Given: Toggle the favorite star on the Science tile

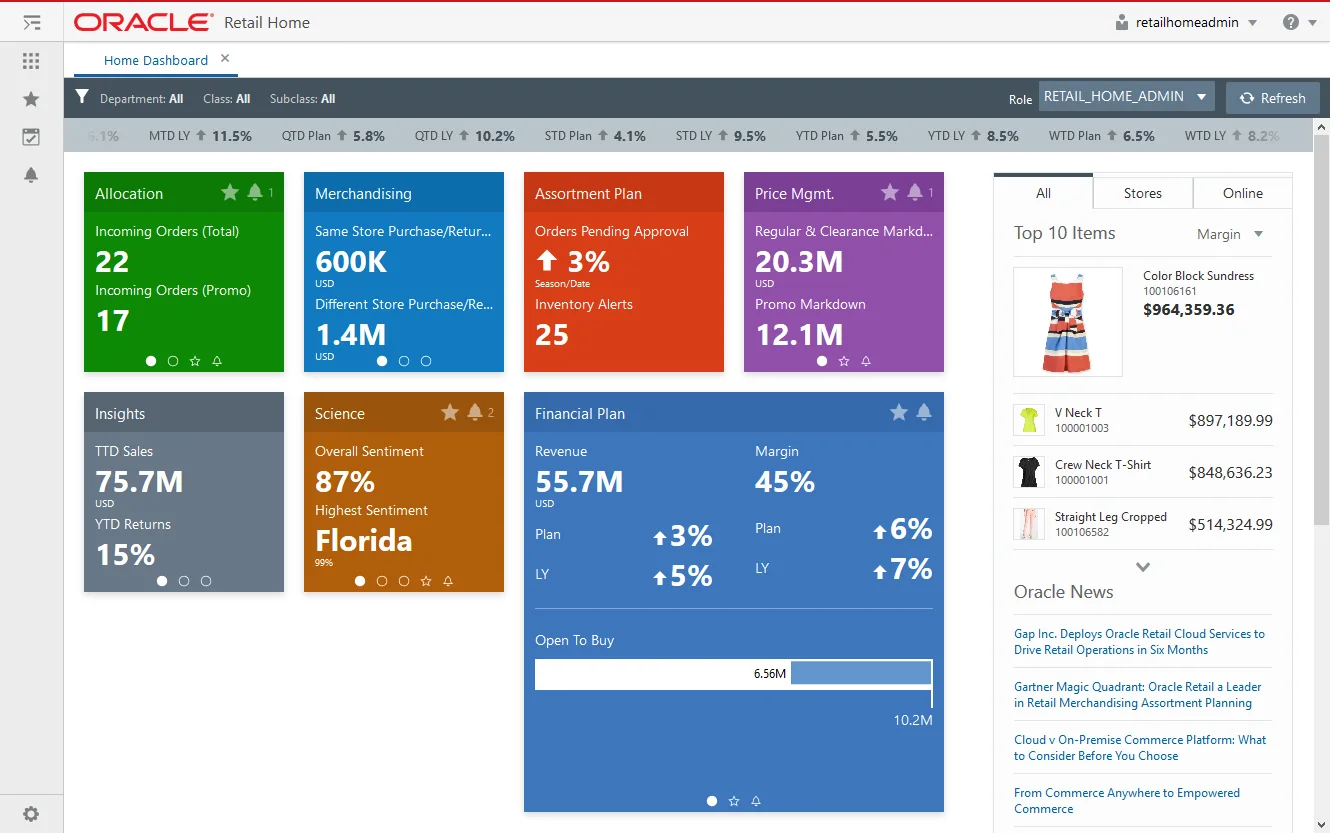Looking at the screenshot, I should click(x=449, y=412).
